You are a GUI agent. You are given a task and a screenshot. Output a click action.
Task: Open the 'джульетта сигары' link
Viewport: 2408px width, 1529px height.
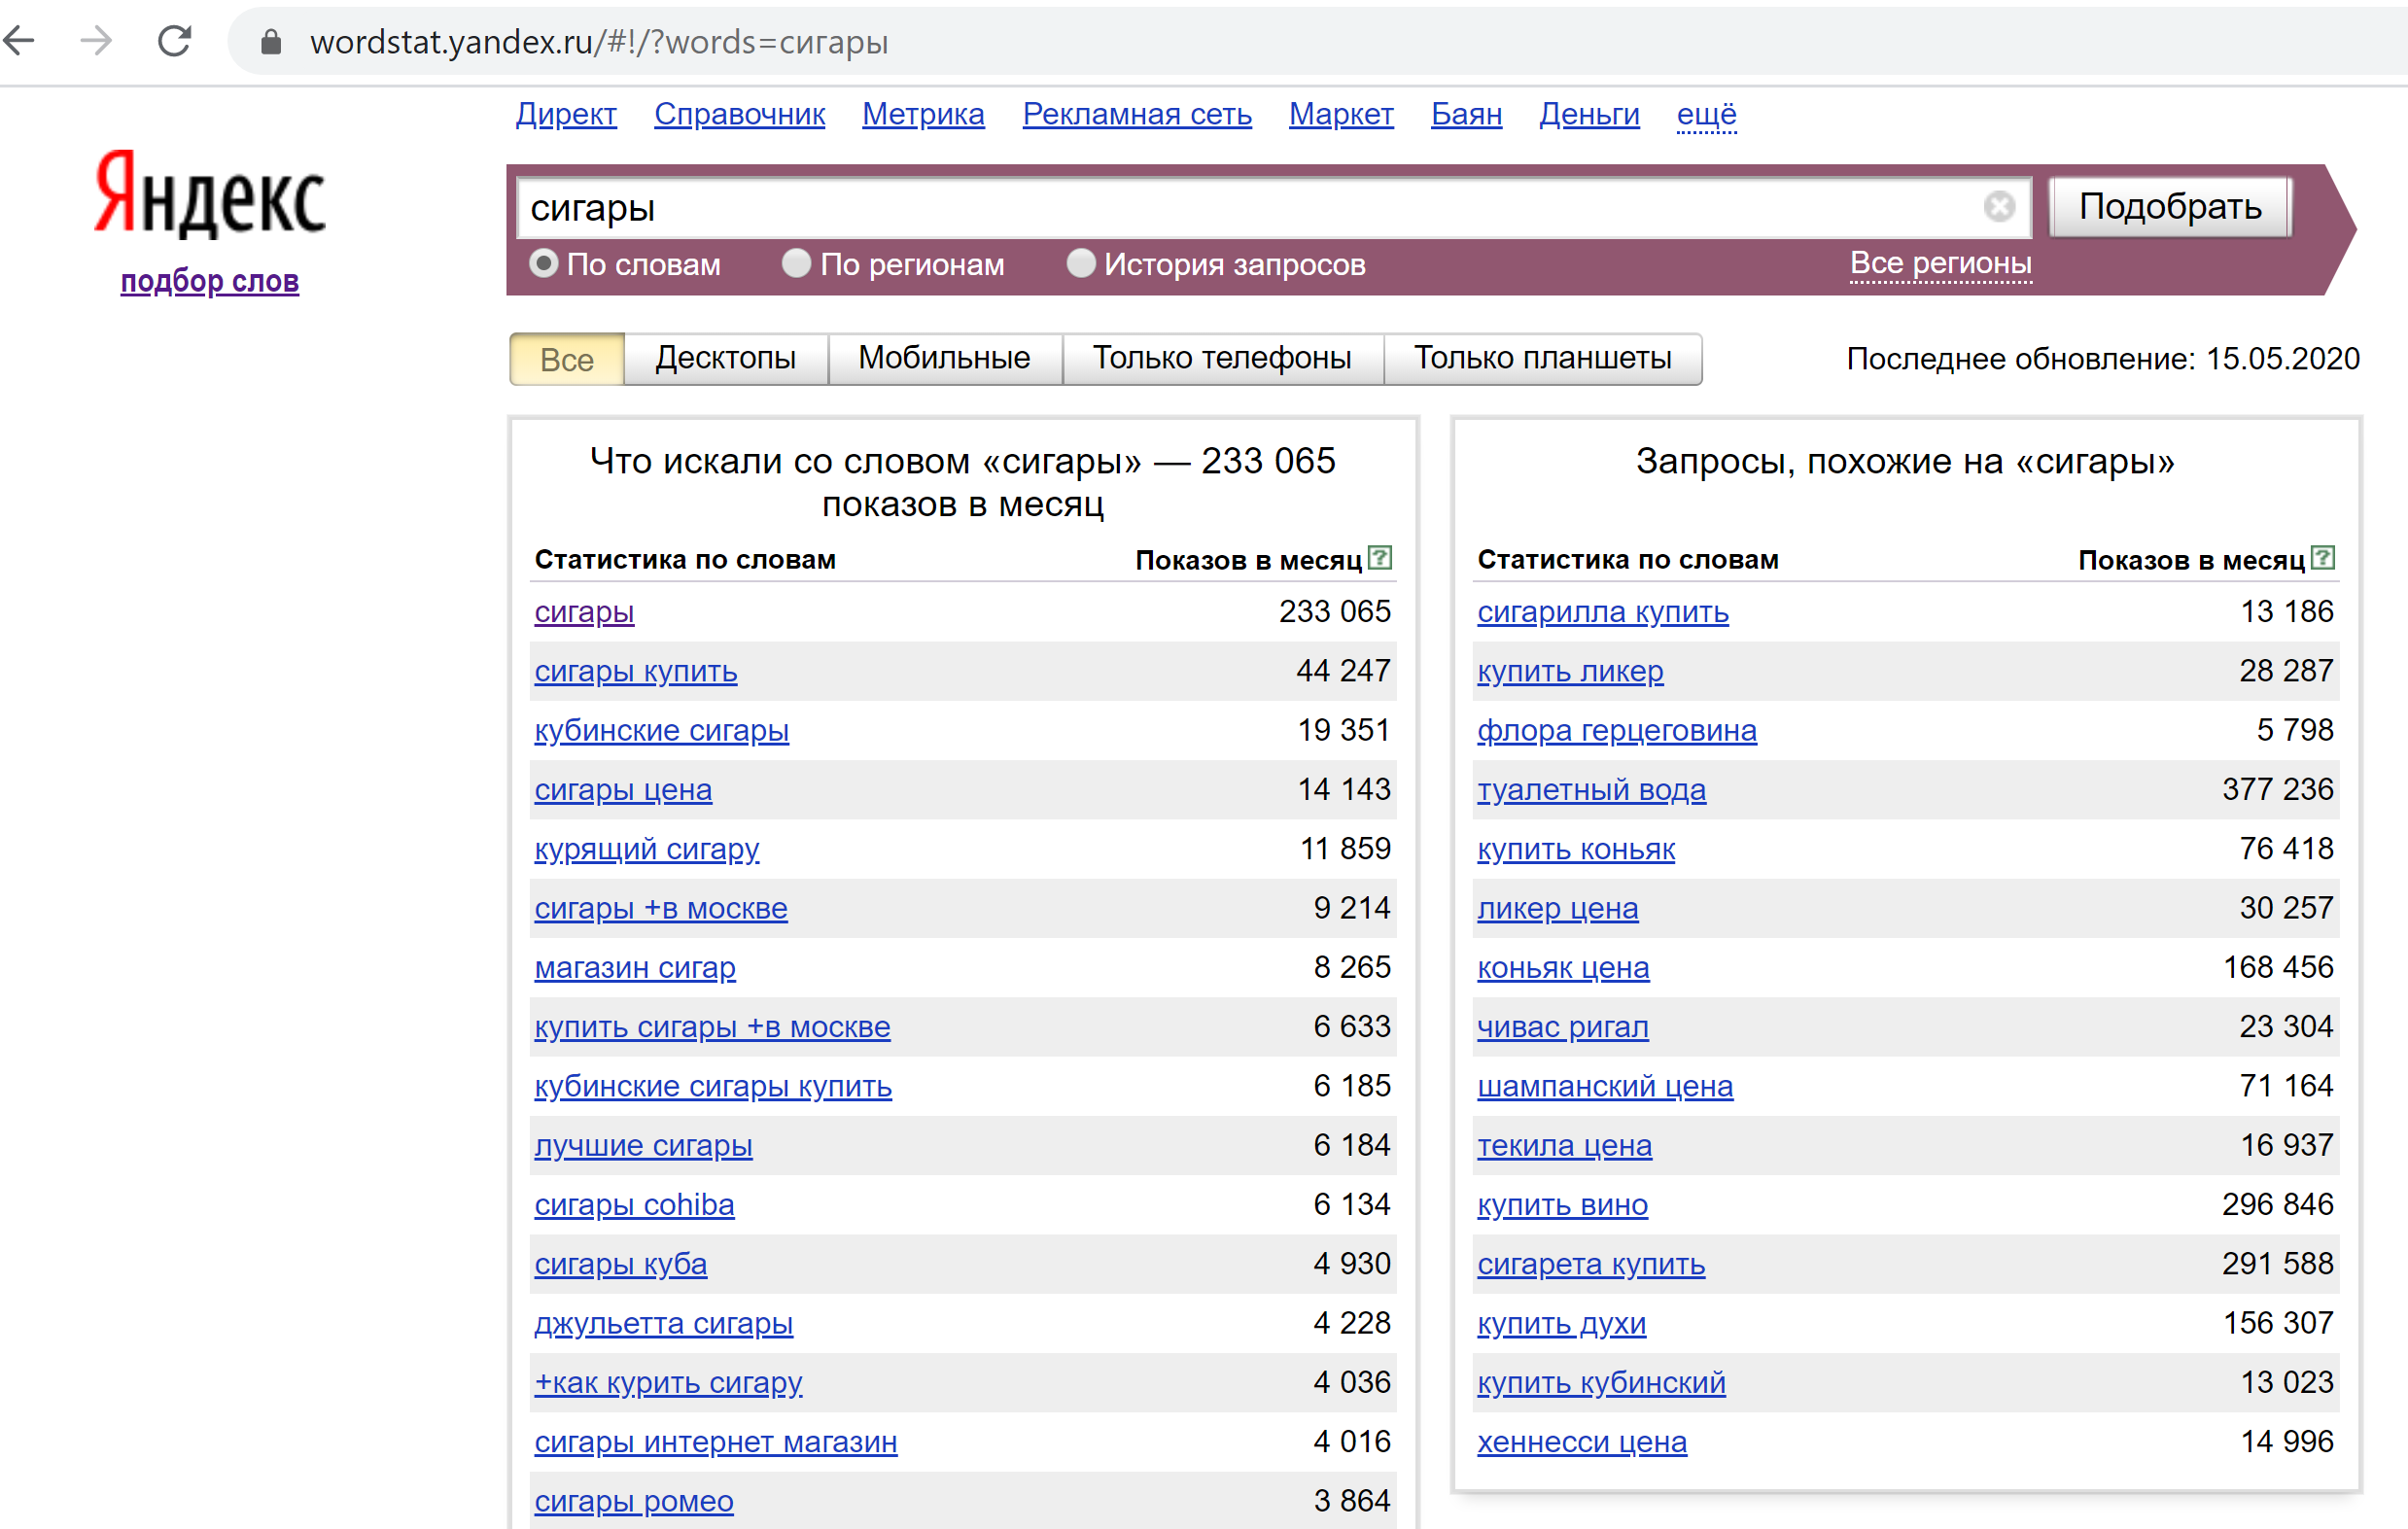click(663, 1323)
